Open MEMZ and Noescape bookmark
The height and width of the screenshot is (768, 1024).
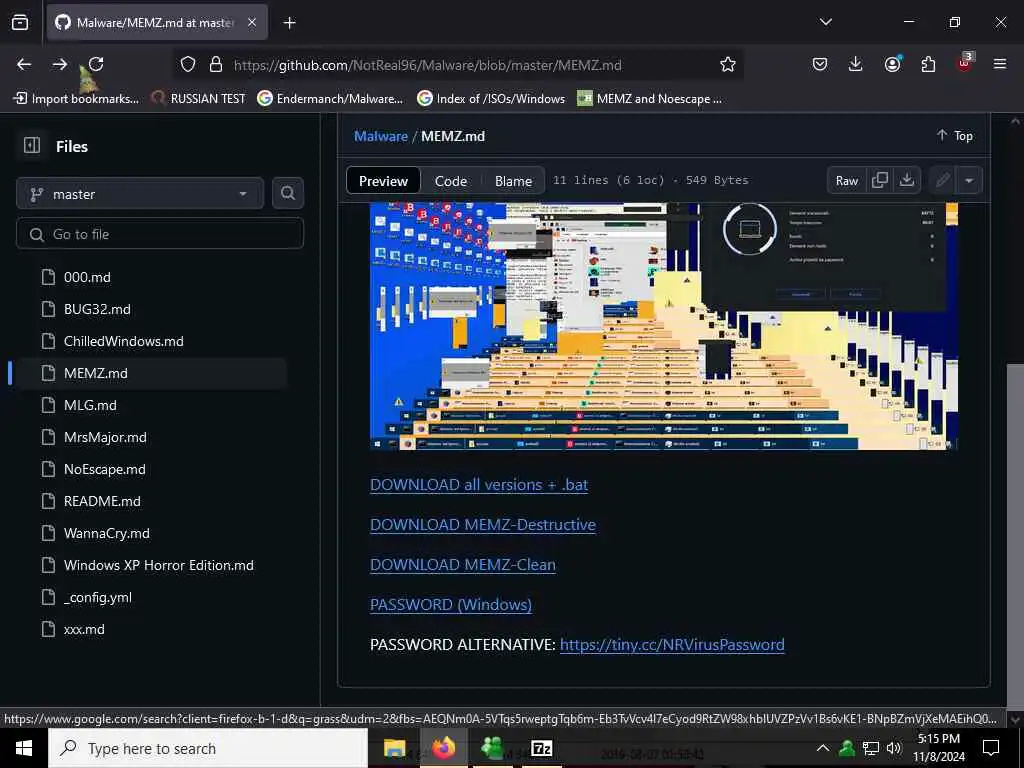pos(650,99)
